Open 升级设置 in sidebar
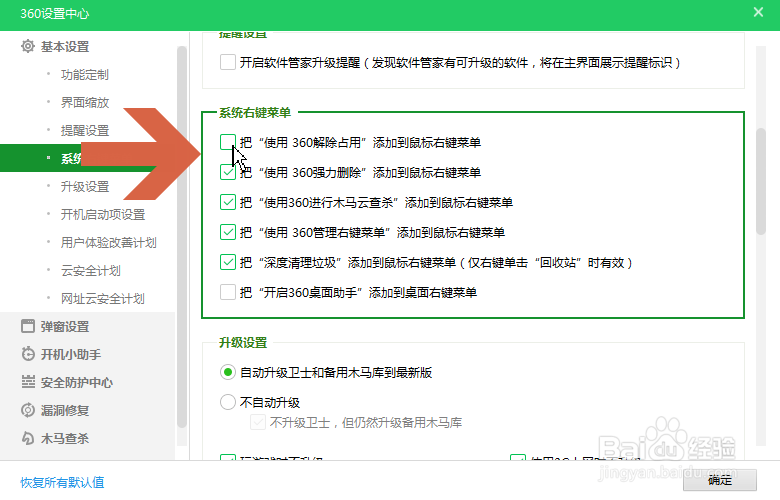 (x=85, y=187)
